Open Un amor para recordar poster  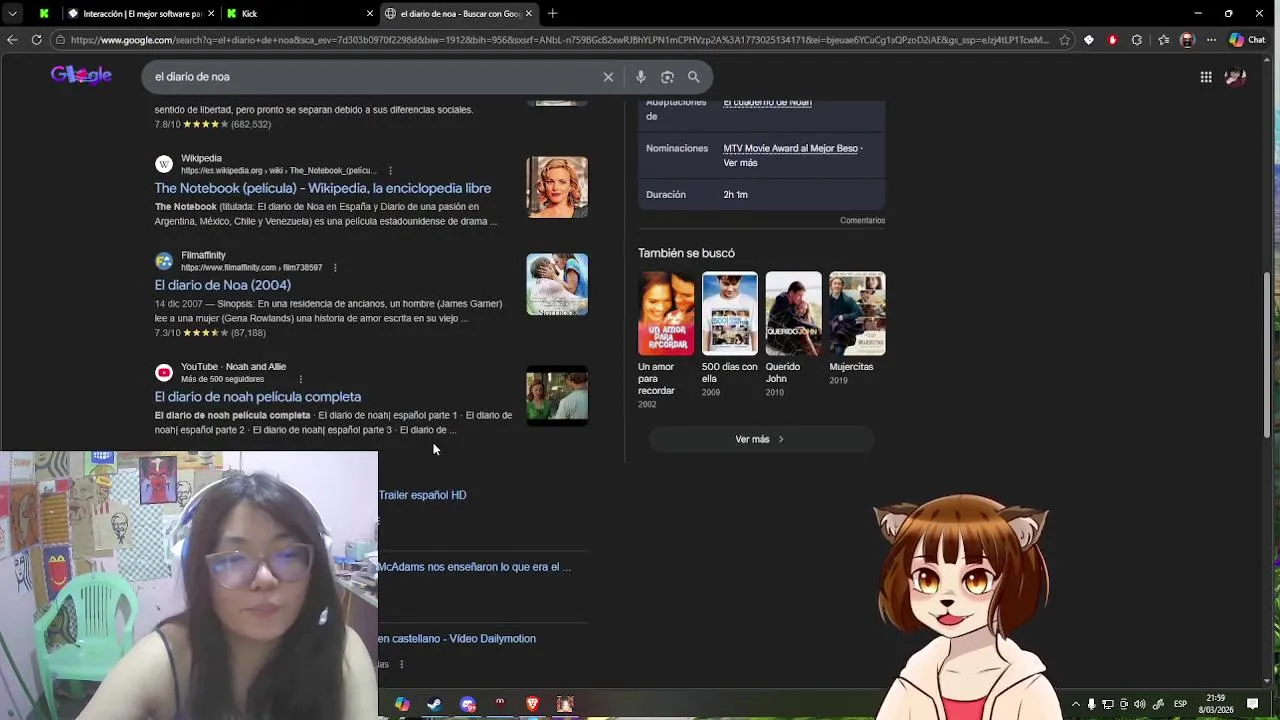click(x=666, y=313)
